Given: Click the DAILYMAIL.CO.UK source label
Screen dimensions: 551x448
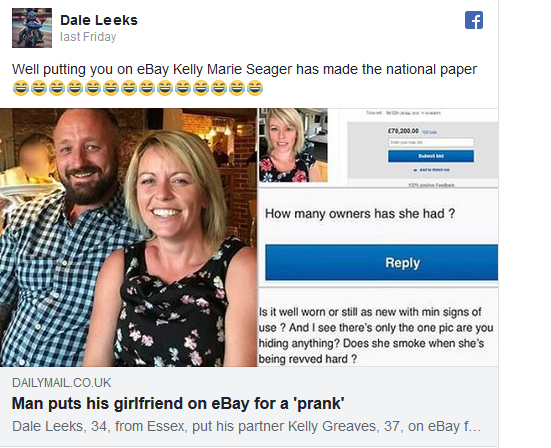Looking at the screenshot, I should point(61,383).
